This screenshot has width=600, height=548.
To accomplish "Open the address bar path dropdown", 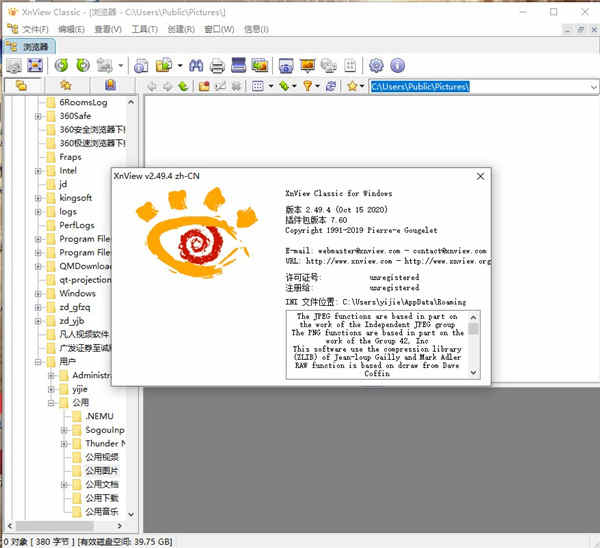I will coord(593,87).
